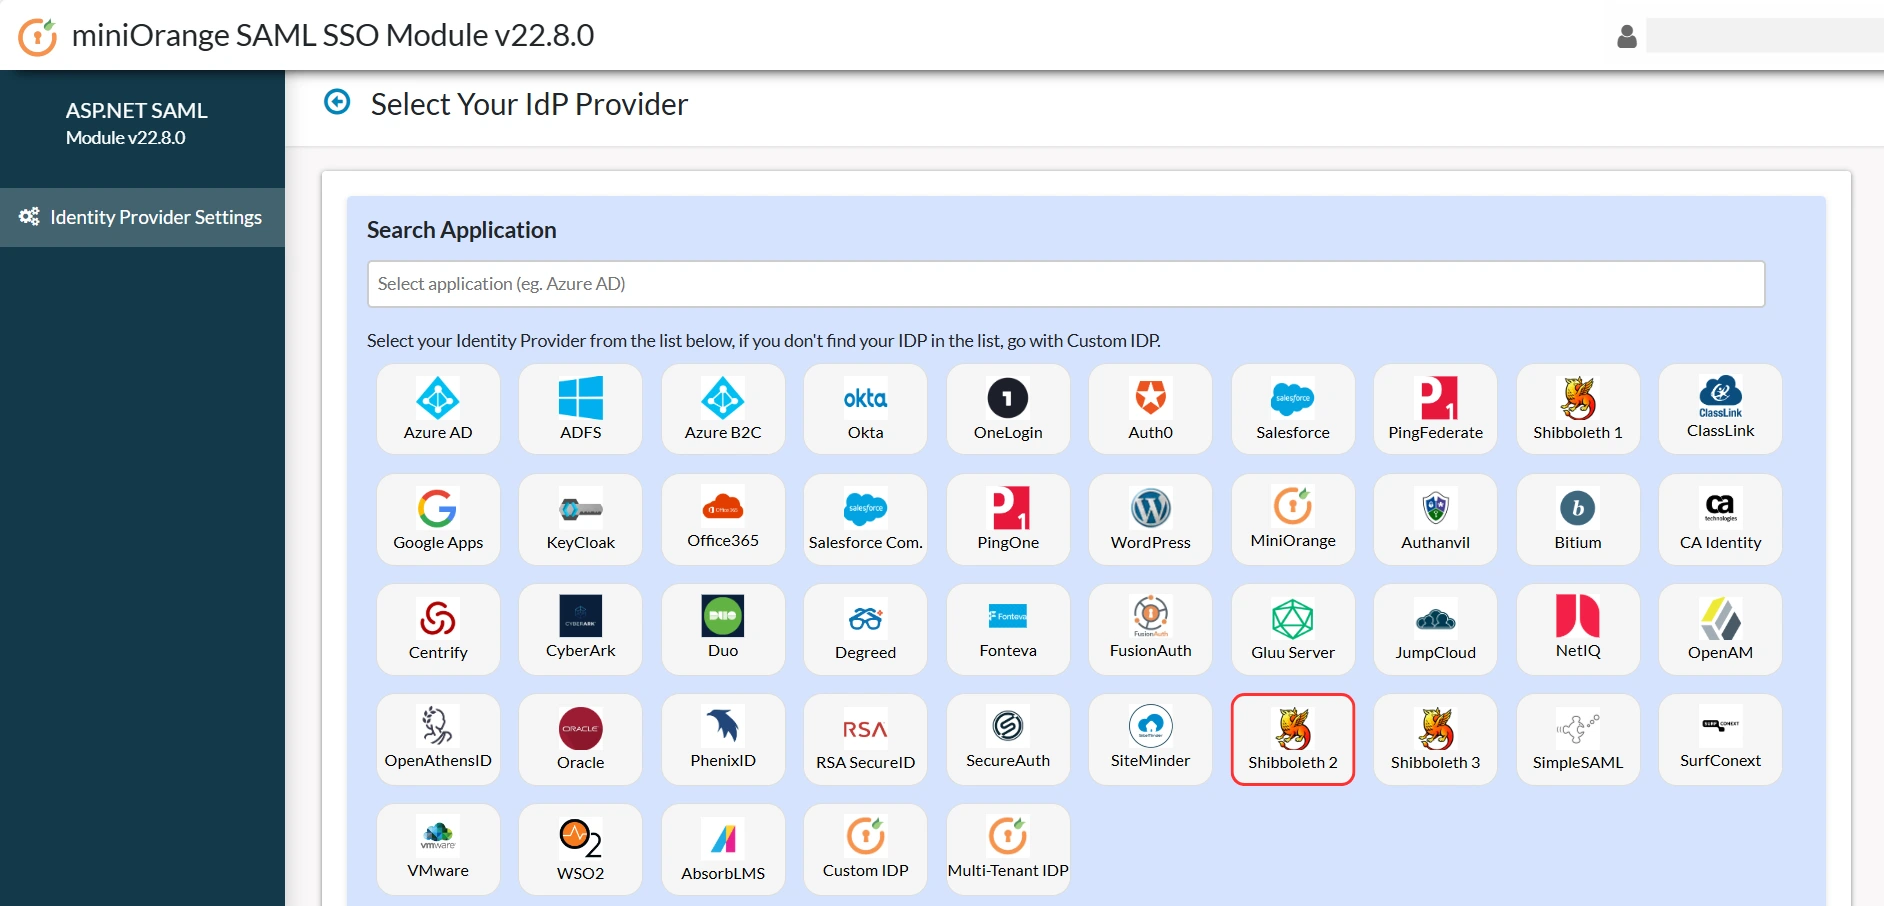Select the Salesforce provider tile
1884x906 pixels.
click(x=1293, y=409)
